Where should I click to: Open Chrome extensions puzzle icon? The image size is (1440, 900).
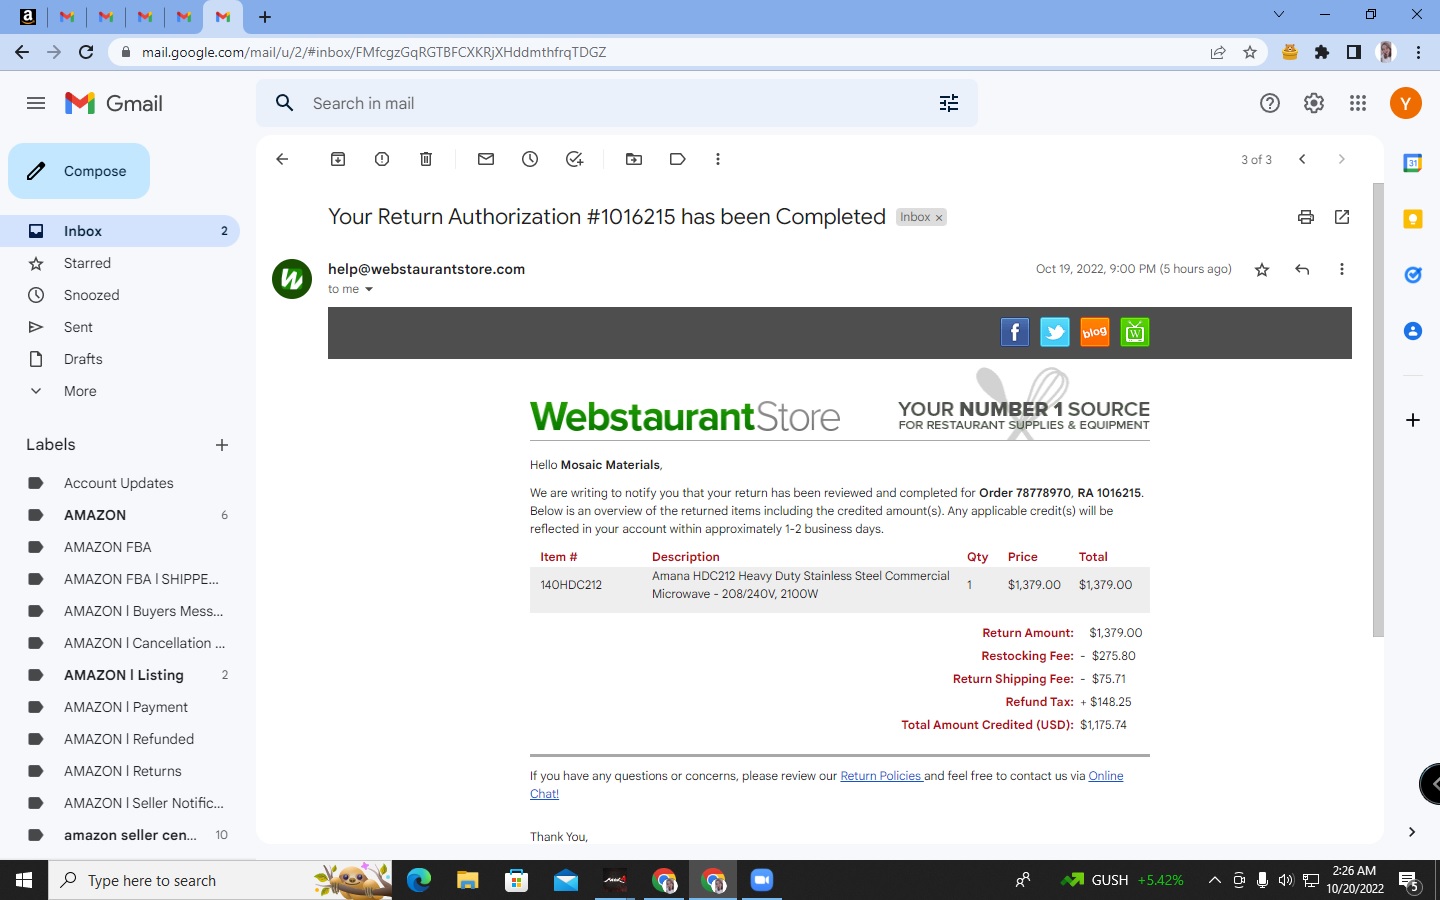pos(1322,52)
